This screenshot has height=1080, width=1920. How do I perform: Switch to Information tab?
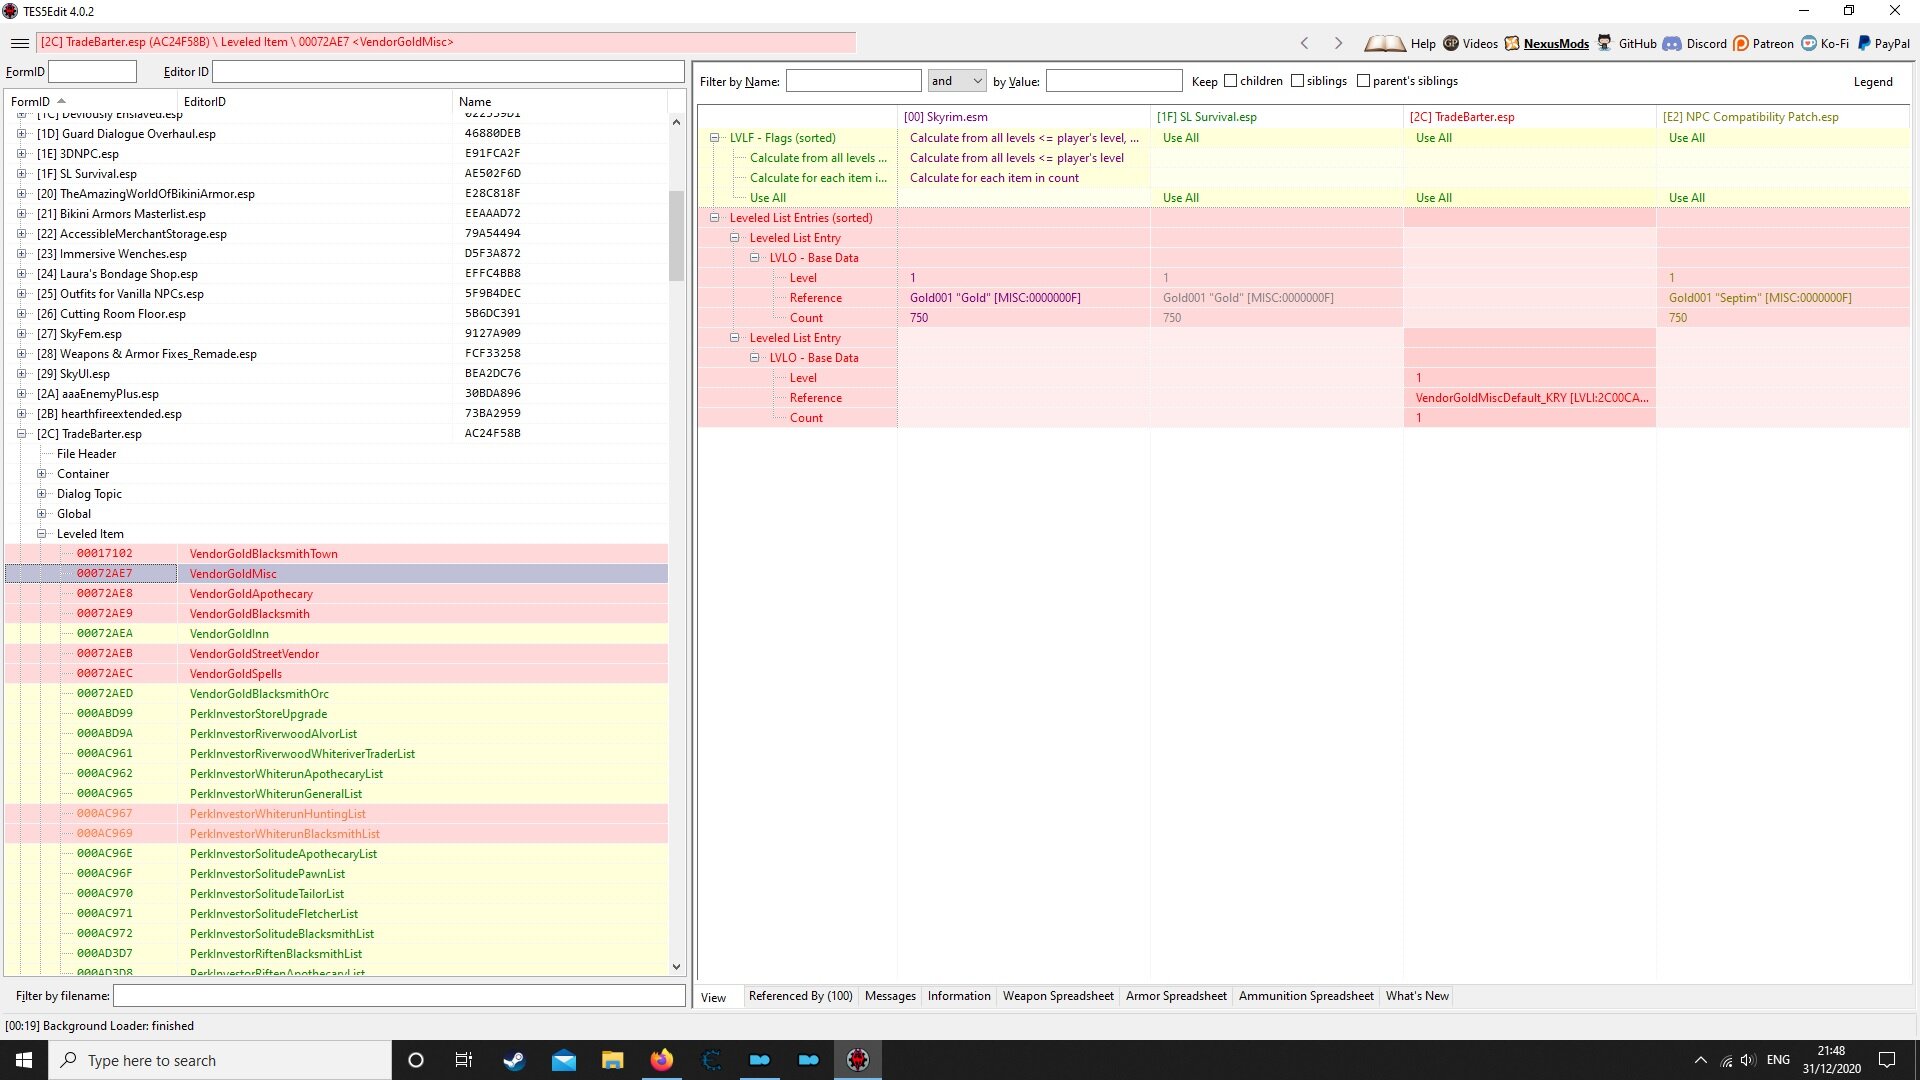point(959,996)
